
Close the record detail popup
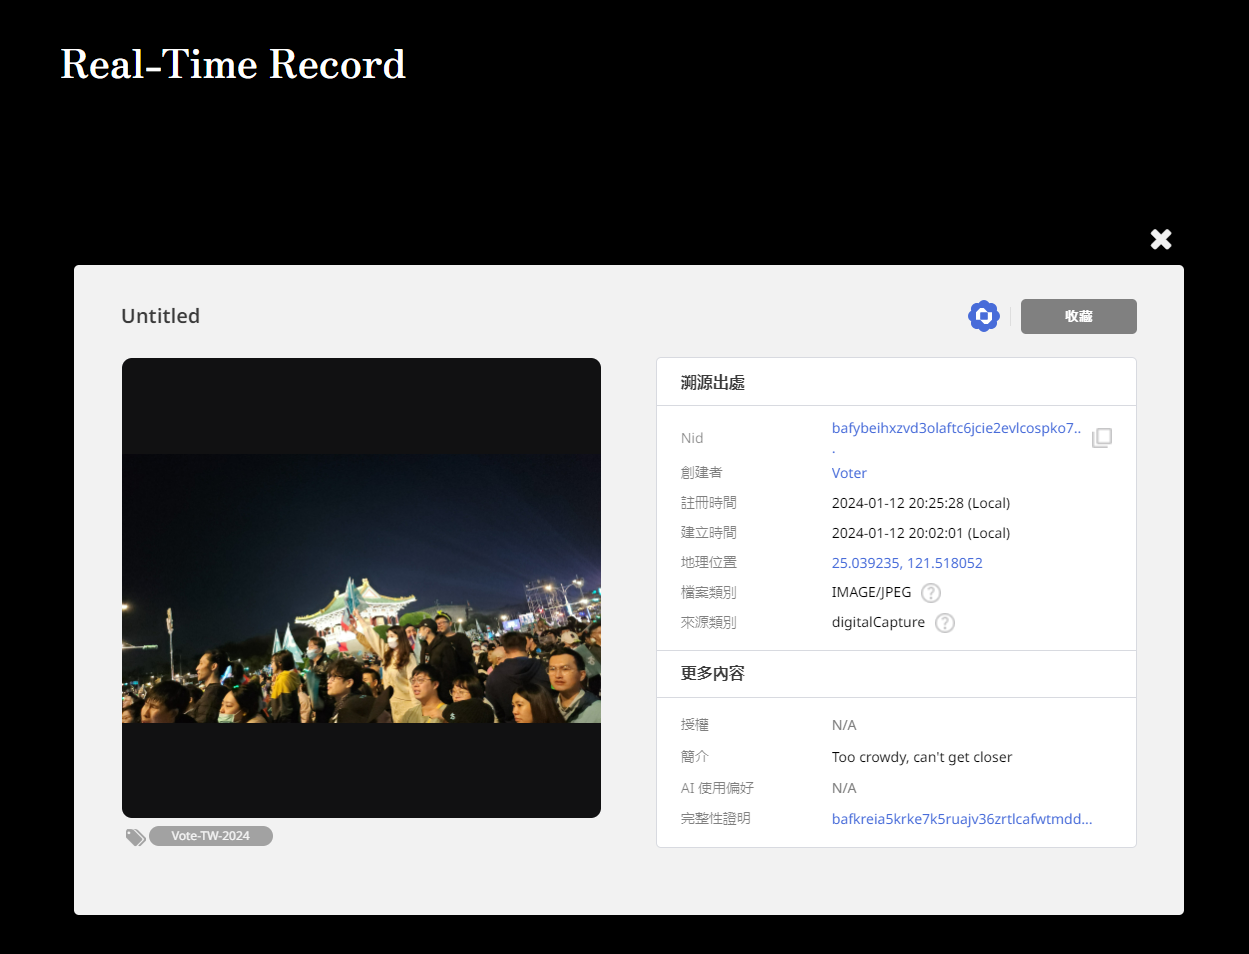pyautogui.click(x=1160, y=239)
